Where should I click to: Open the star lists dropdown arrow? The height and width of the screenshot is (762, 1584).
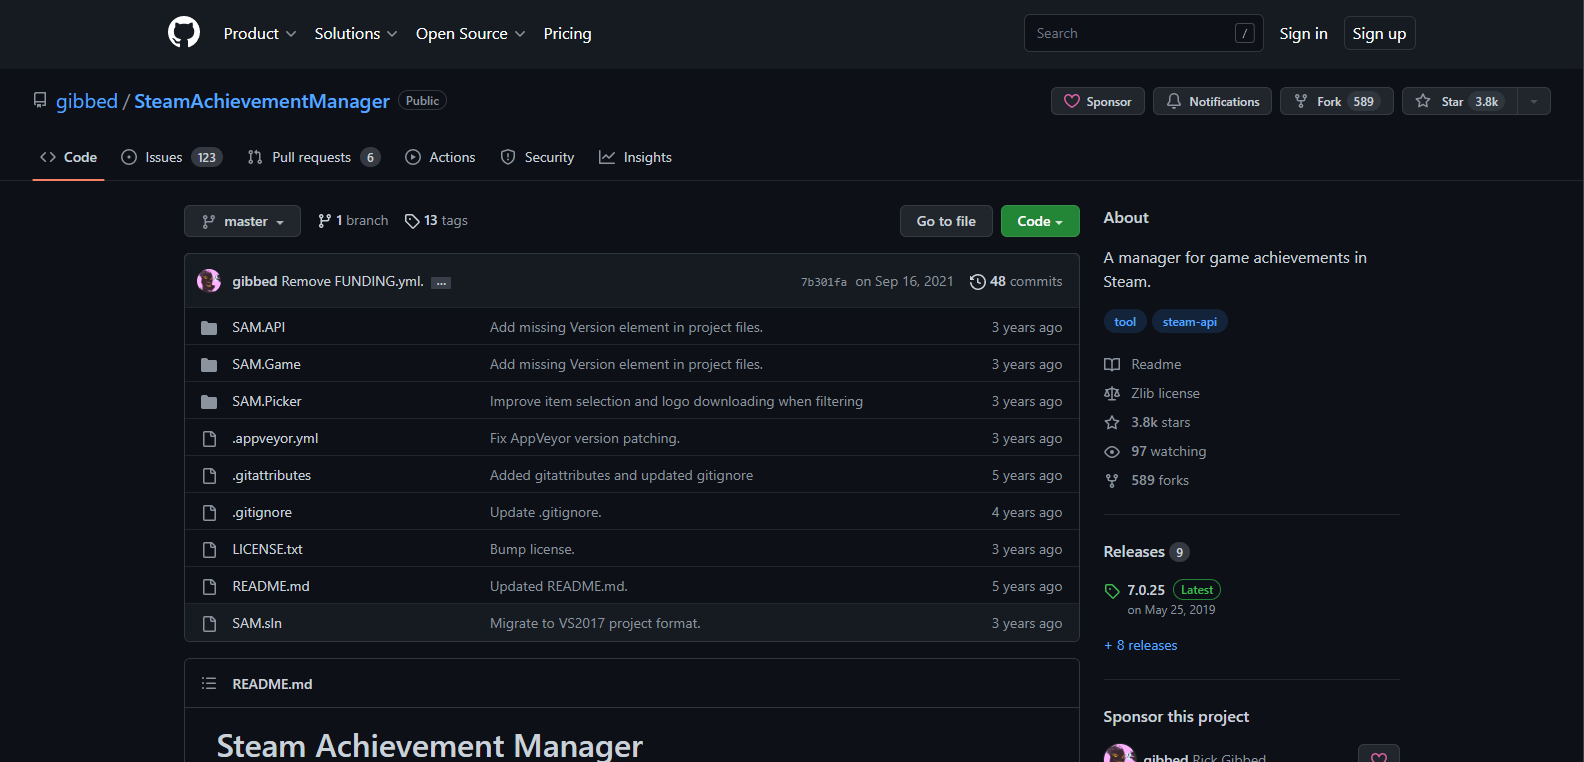coord(1534,101)
